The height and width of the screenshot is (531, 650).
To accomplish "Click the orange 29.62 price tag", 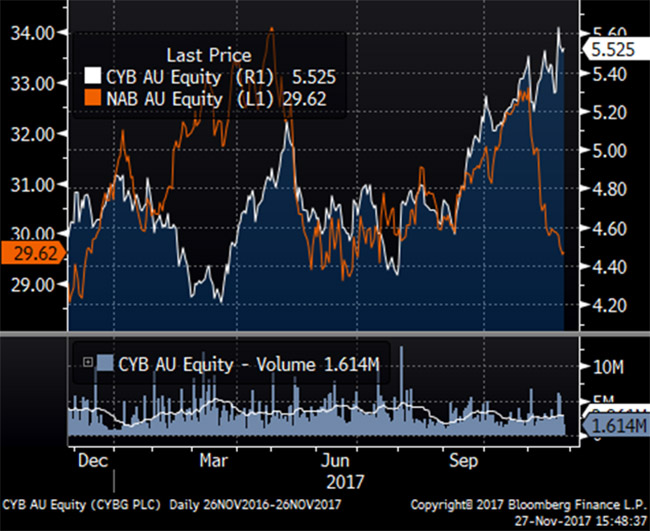I will [30, 255].
